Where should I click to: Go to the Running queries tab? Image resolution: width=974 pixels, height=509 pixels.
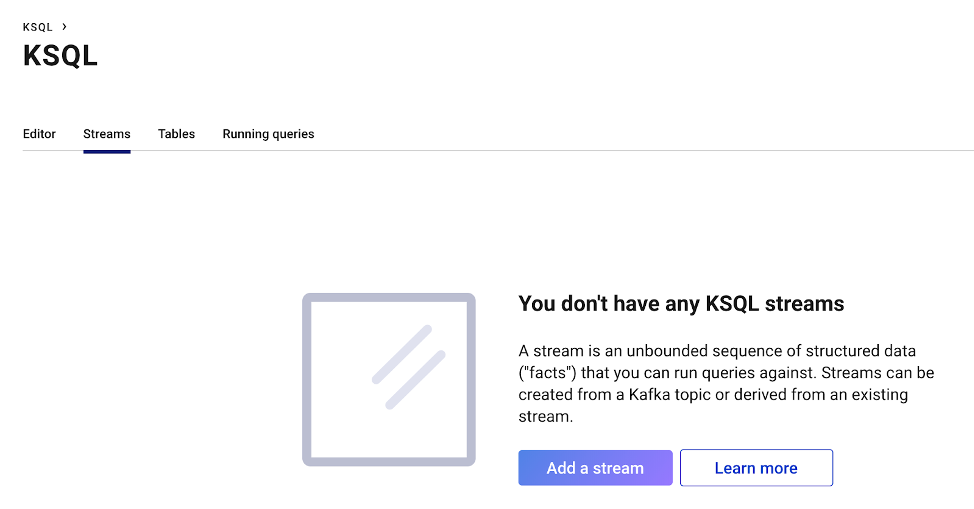point(268,134)
